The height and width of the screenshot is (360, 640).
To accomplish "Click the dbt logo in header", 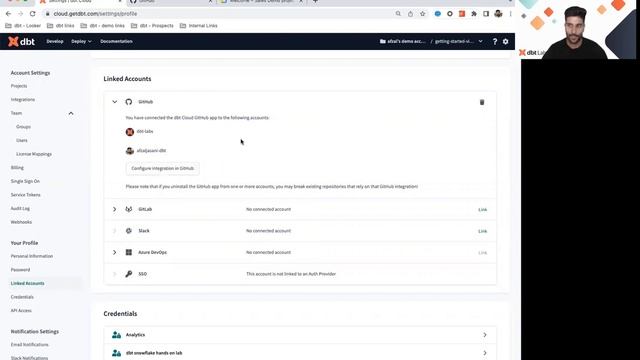I will [x=21, y=41].
